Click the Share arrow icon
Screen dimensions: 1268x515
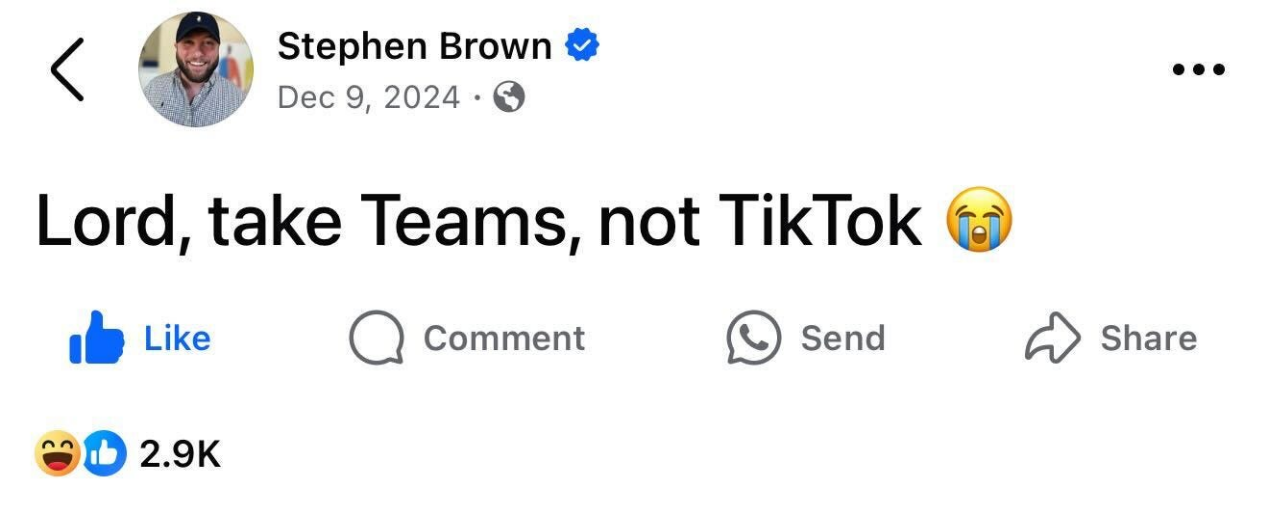tap(1052, 338)
